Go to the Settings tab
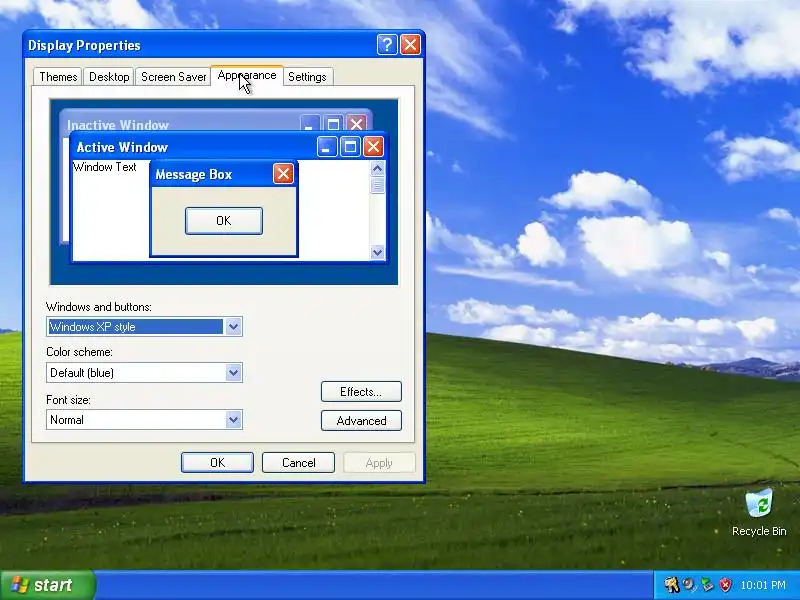The height and width of the screenshot is (600, 800). coord(307,77)
